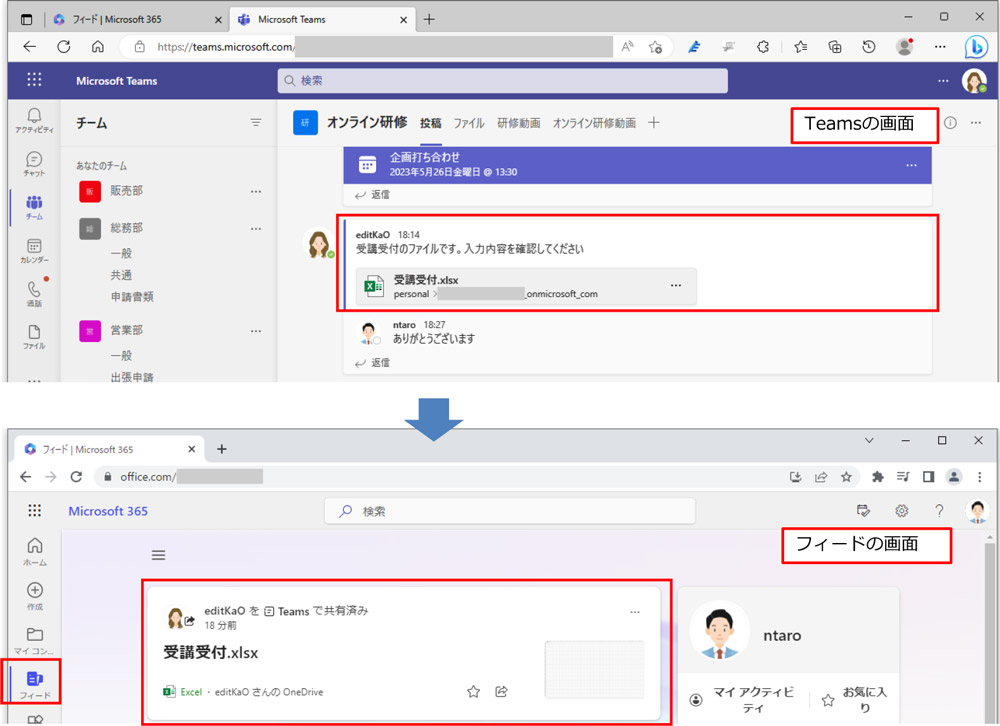Screen dimensions: 1000x726
Task: Switch to フィード | Microsoft 365 tab in Edge
Action: tap(137, 20)
